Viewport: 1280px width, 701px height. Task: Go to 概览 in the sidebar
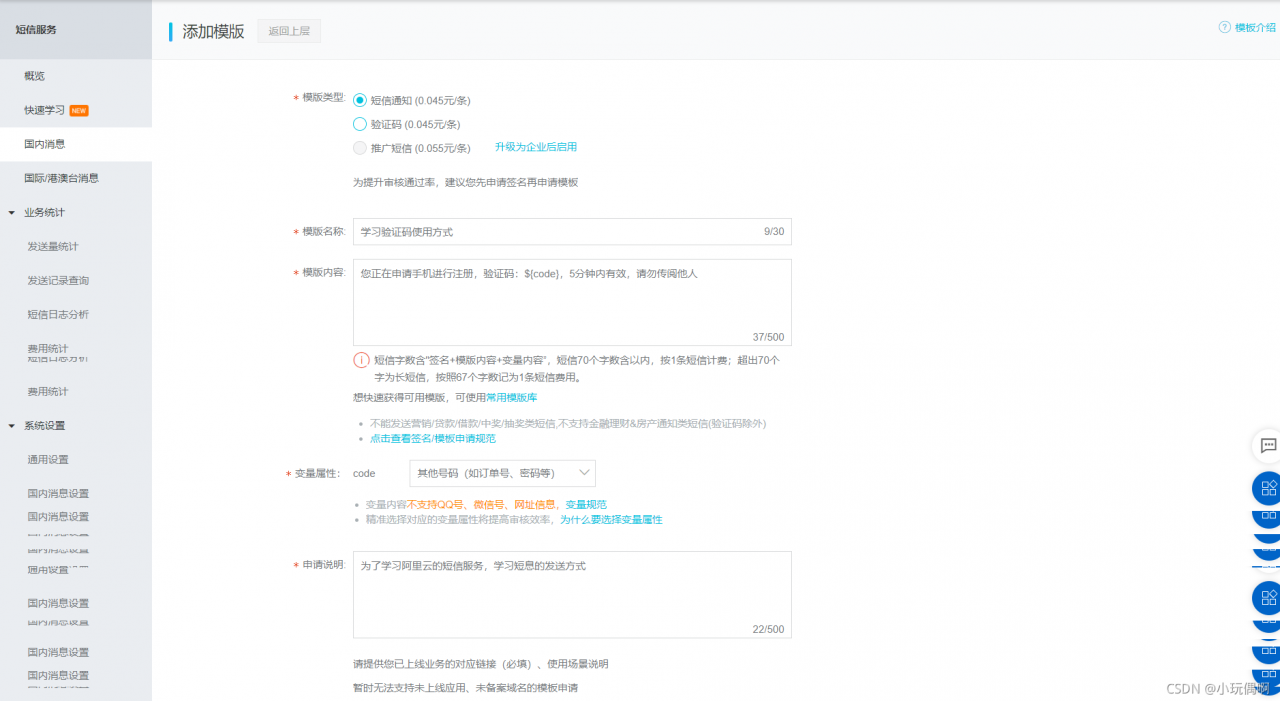pyautogui.click(x=33, y=75)
